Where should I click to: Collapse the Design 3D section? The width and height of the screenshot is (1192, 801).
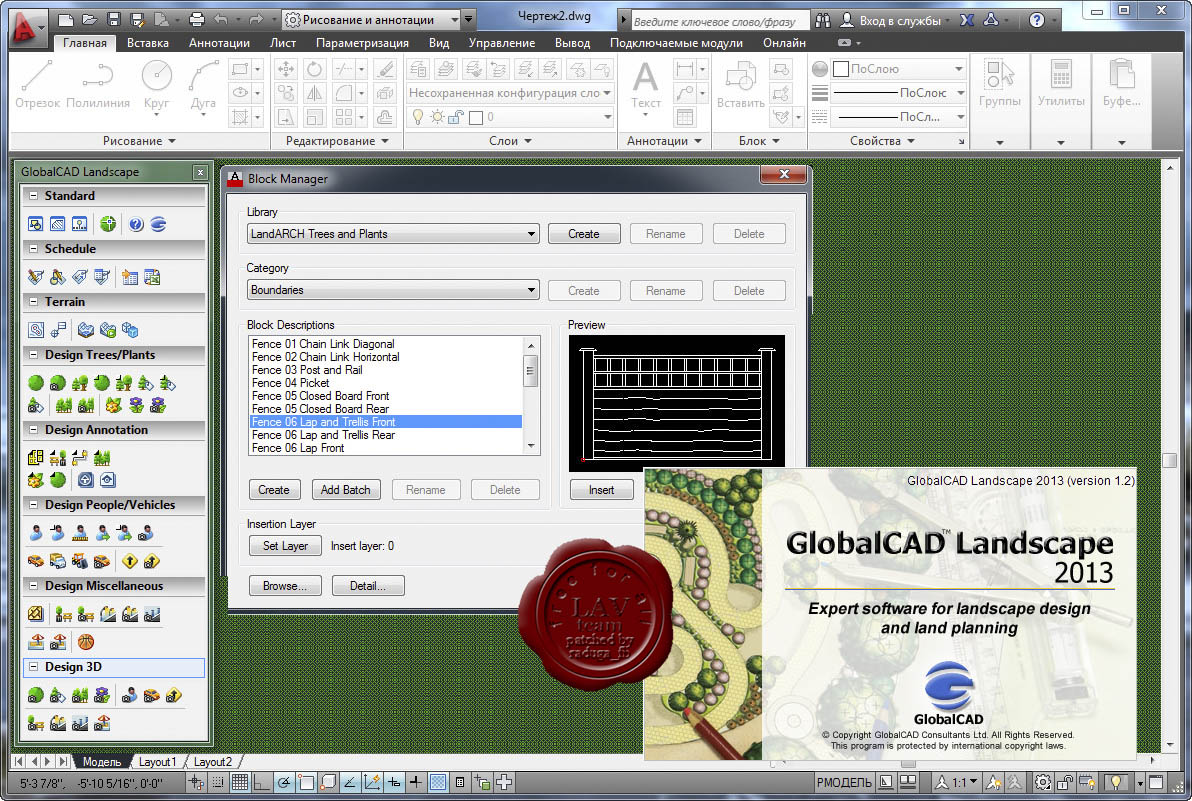33,666
